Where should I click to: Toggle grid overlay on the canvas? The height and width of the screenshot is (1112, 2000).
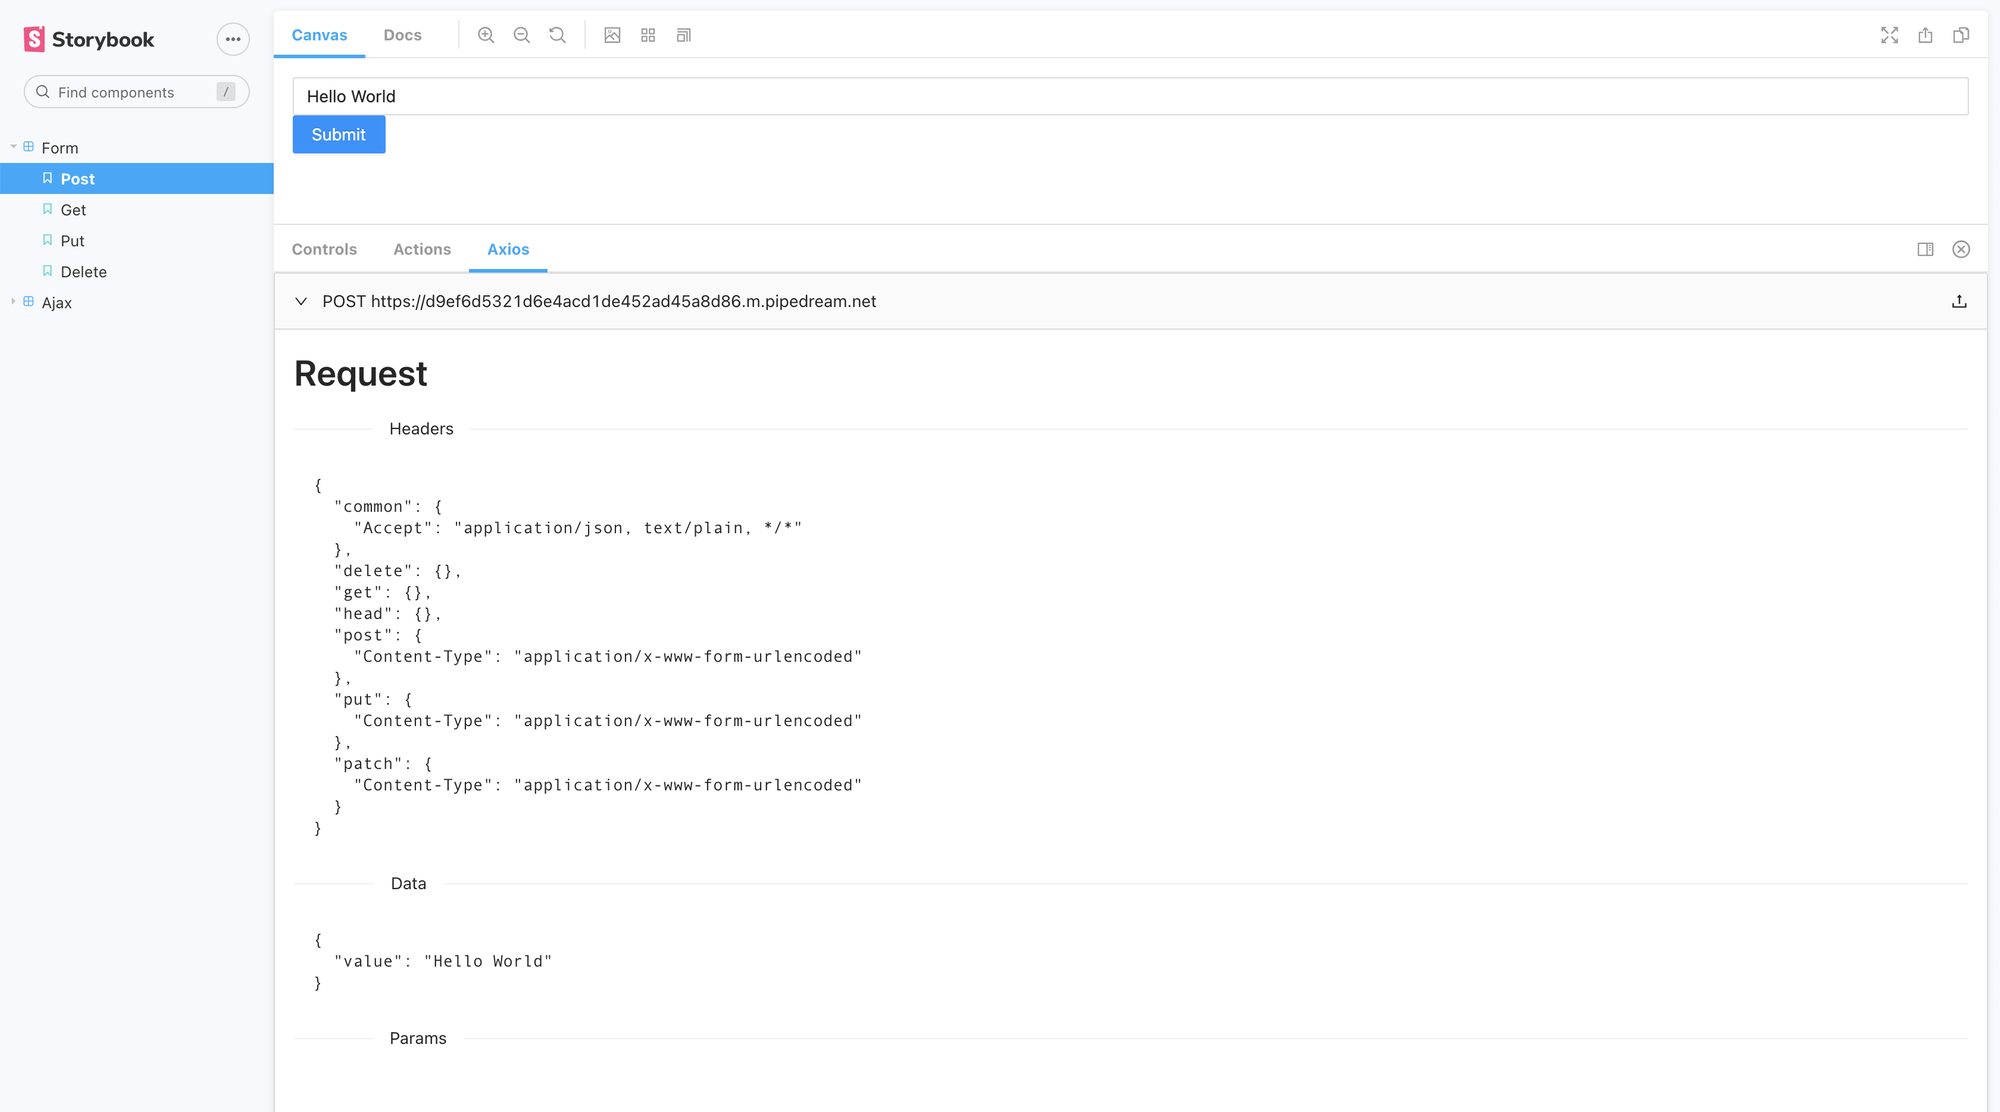point(648,35)
